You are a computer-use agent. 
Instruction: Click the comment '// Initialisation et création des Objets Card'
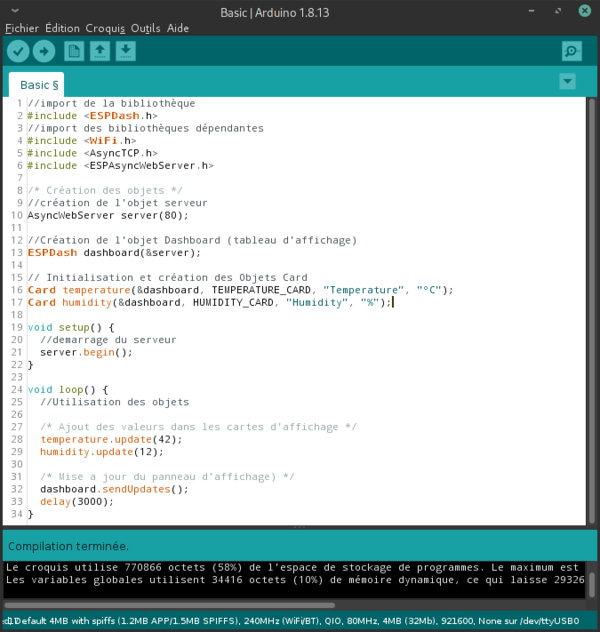click(x=167, y=278)
